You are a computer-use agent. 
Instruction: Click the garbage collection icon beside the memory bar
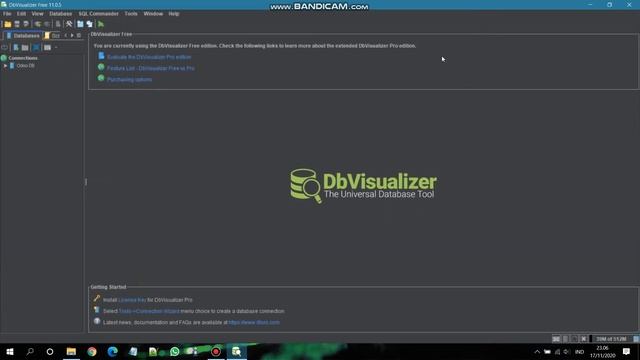(x=636, y=339)
